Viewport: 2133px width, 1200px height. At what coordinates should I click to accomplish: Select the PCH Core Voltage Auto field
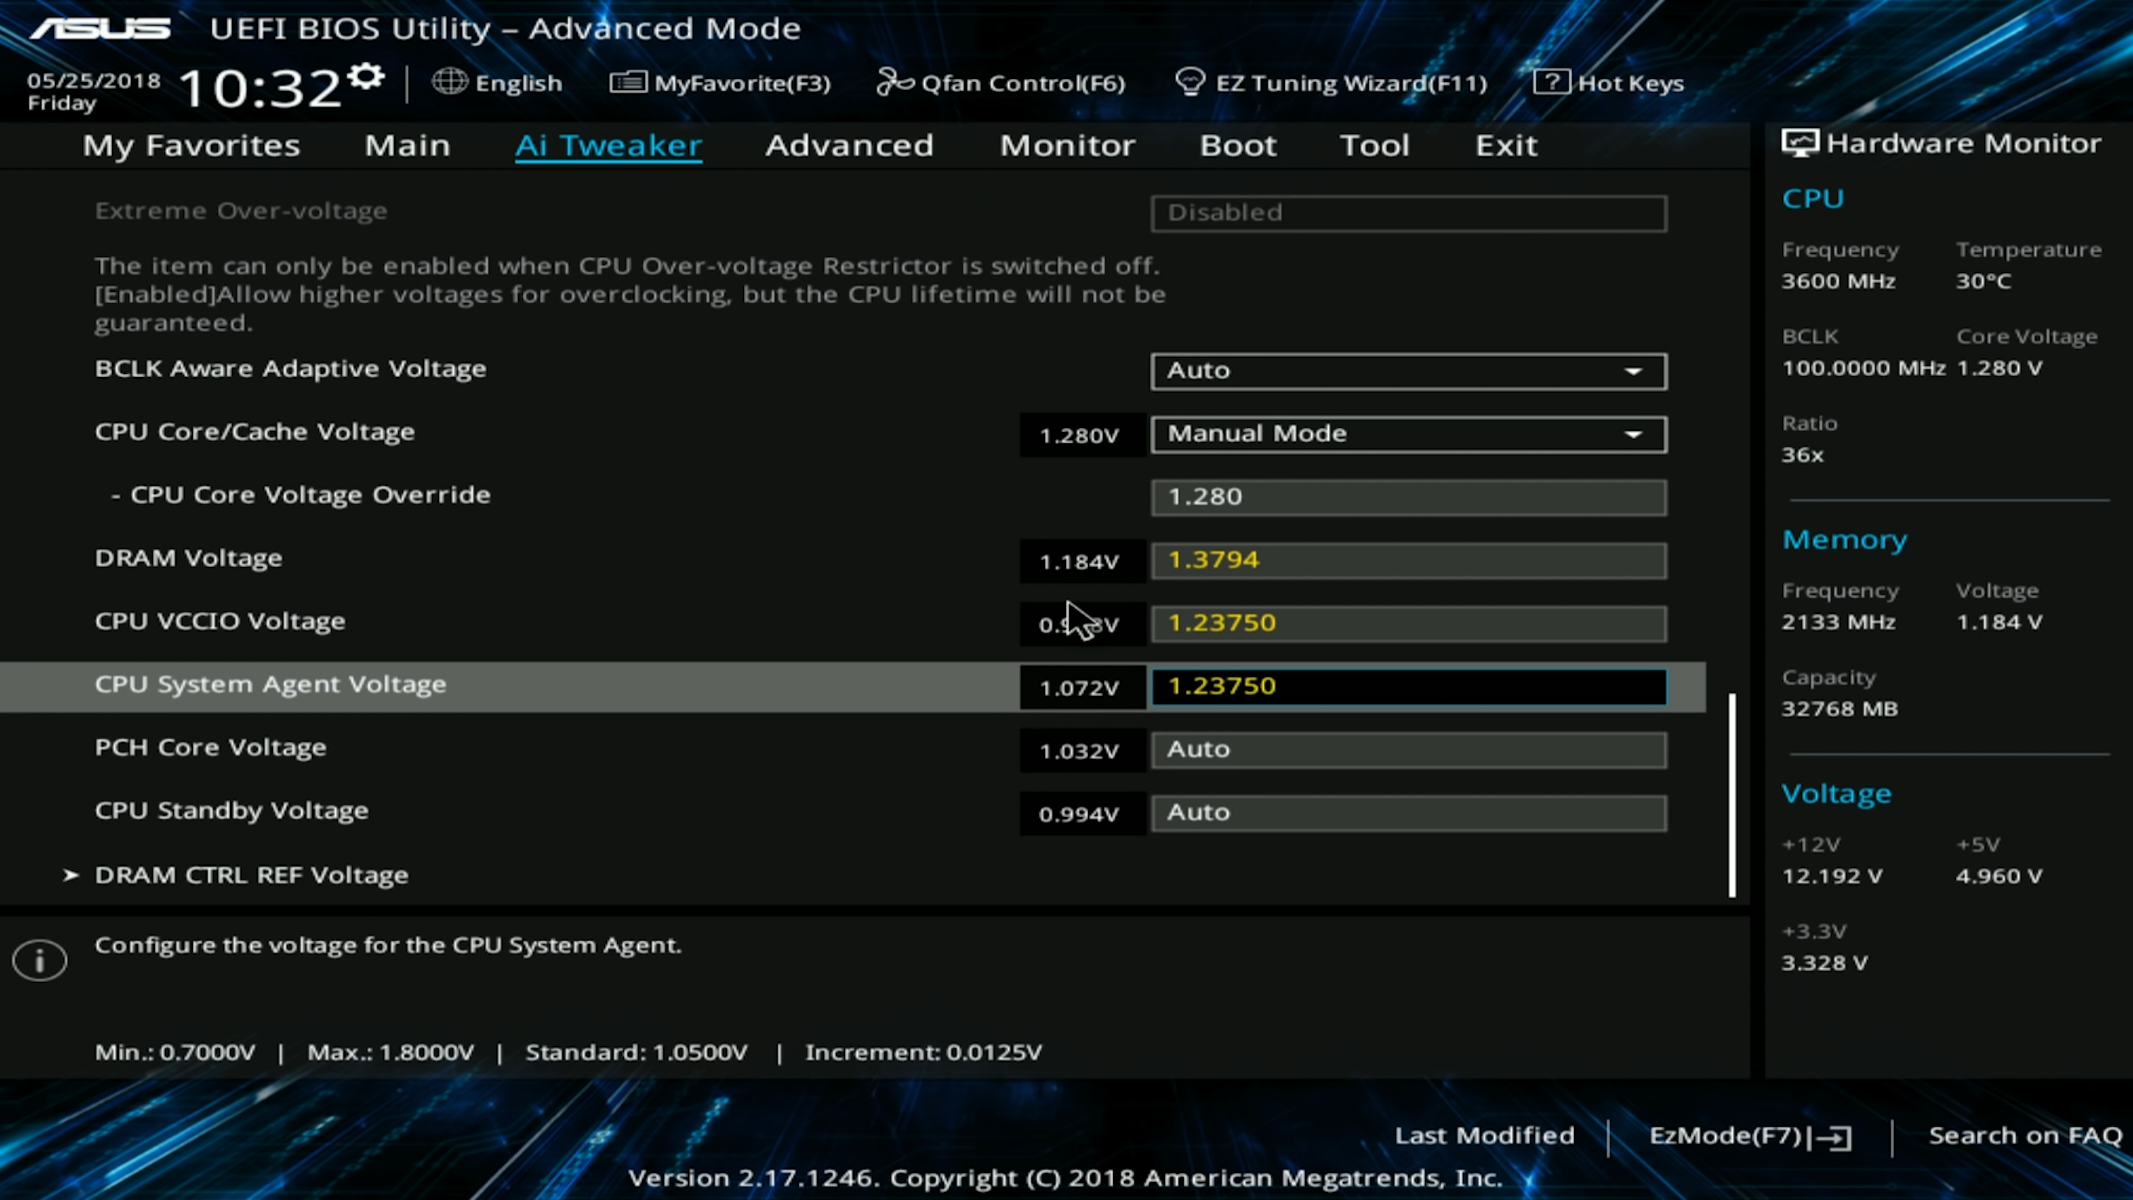pos(1408,750)
